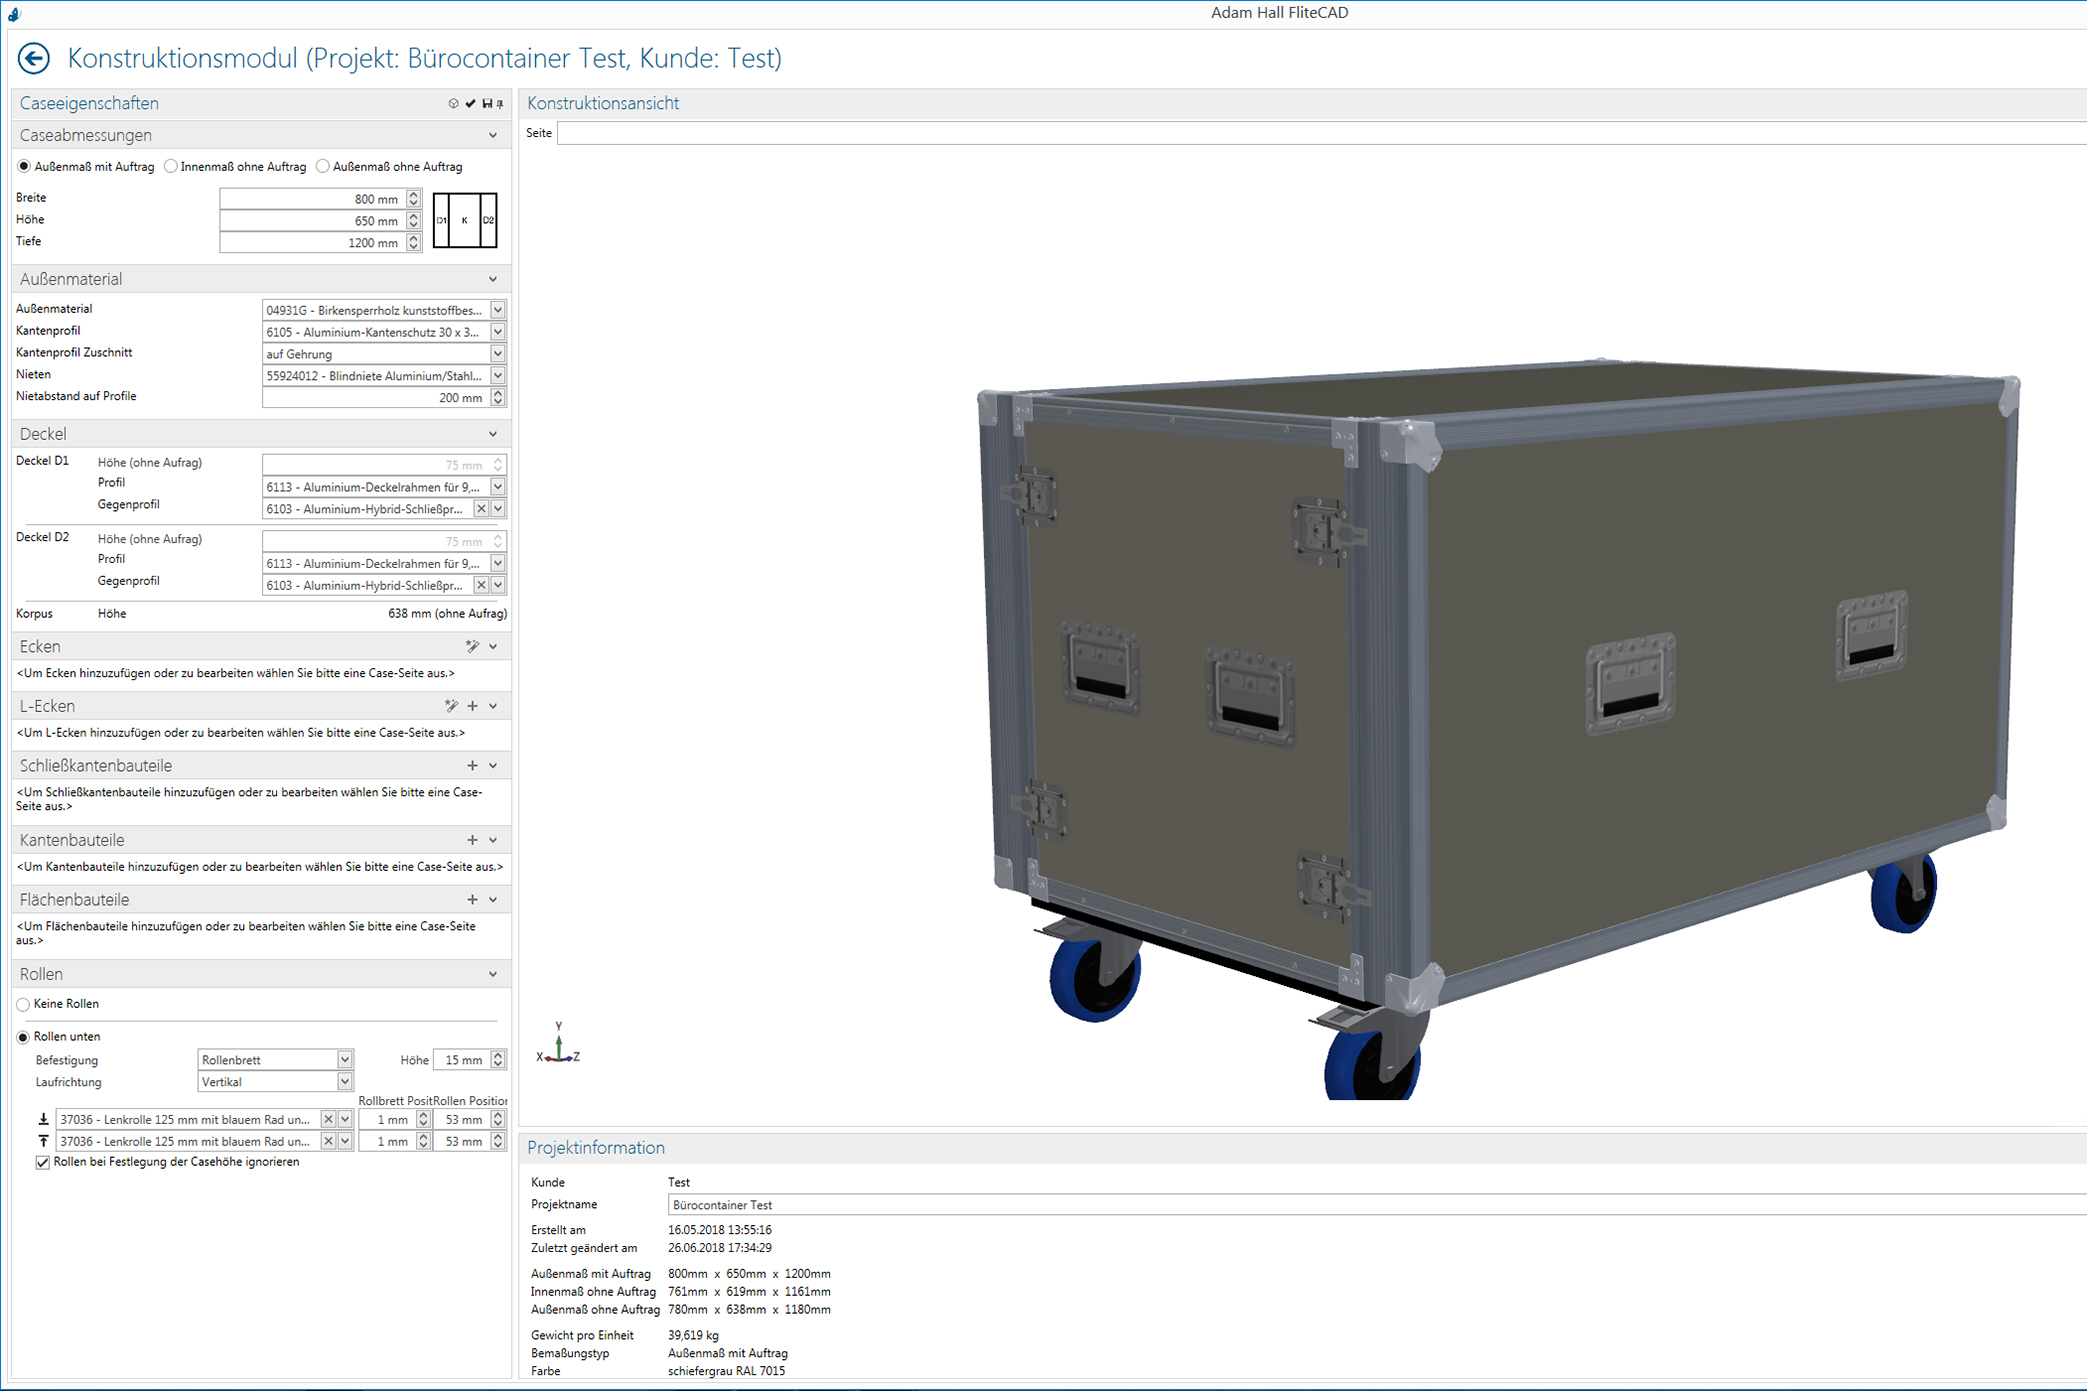The width and height of the screenshot is (2087, 1391).
Task: Collapse the Kantenbauteile section chevron
Action: [493, 840]
